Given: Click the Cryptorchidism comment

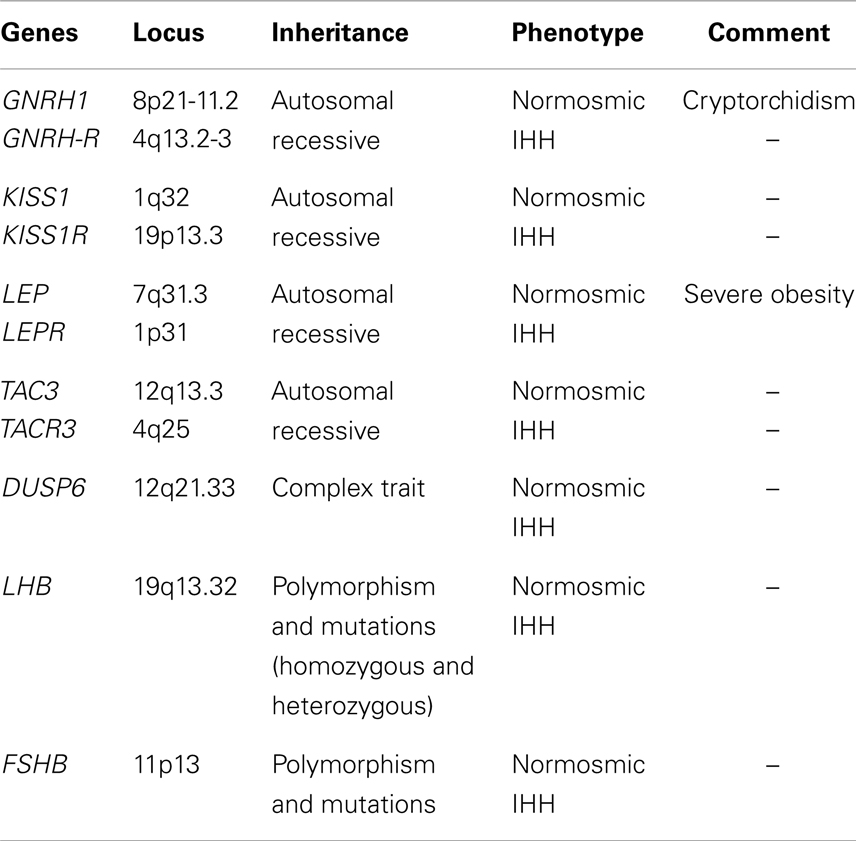Looking at the screenshot, I should (x=769, y=102).
